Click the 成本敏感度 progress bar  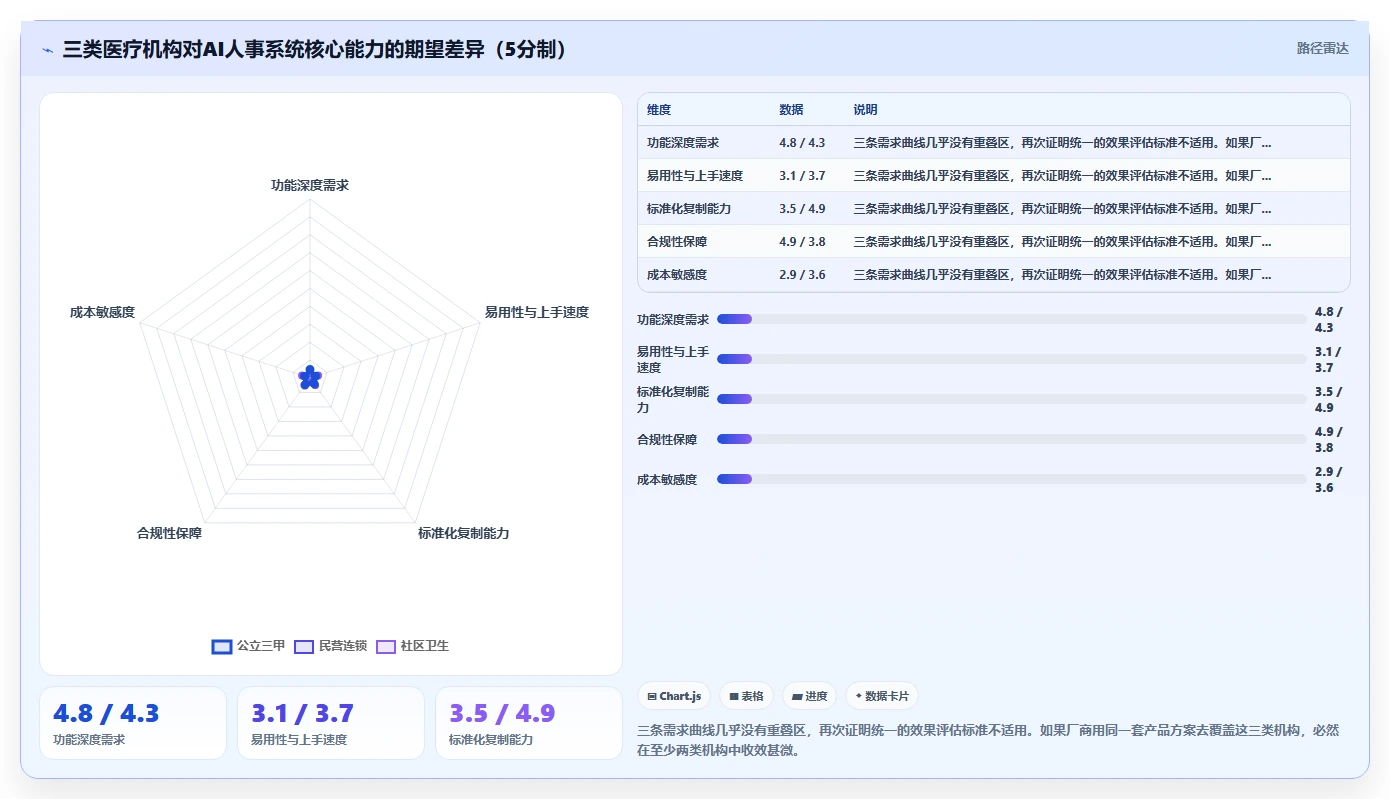[1011, 479]
